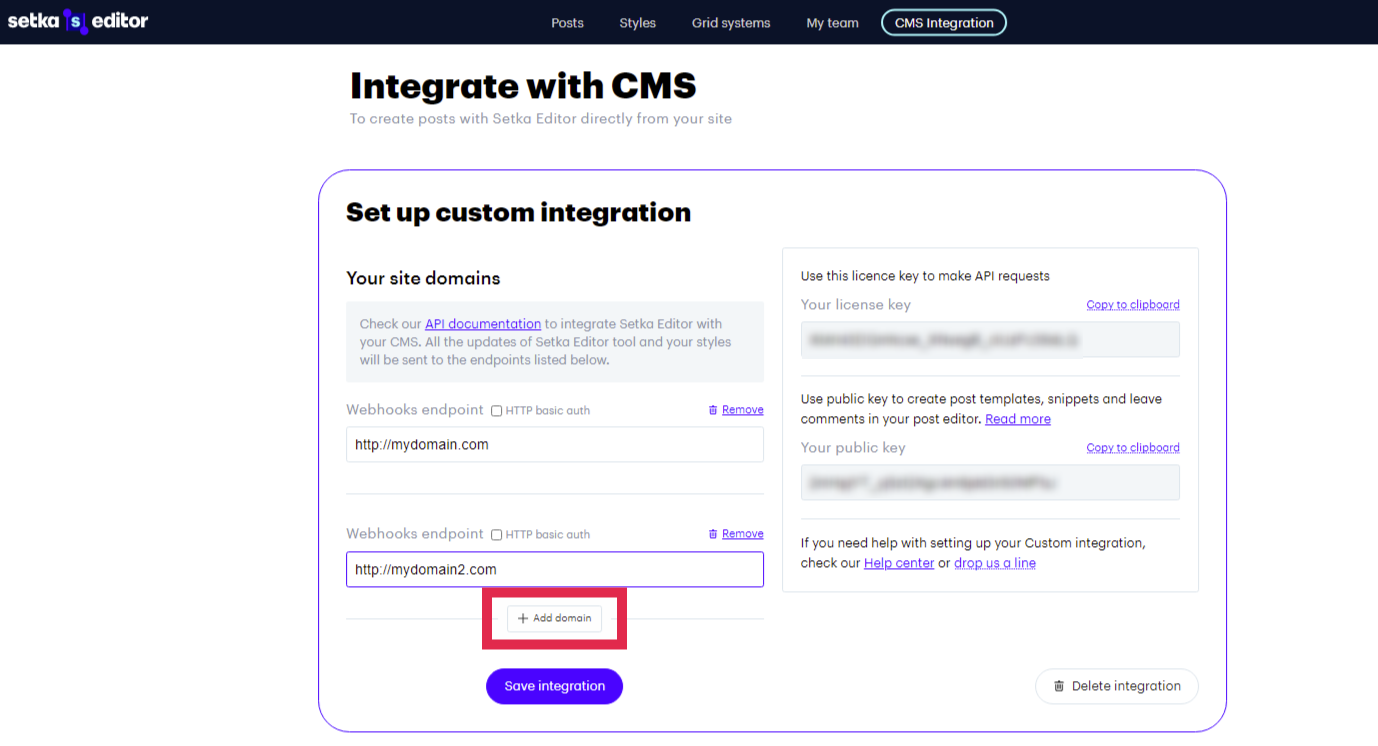Click the drop us a line link
Image resolution: width=1378 pixels, height=746 pixels.
click(995, 563)
